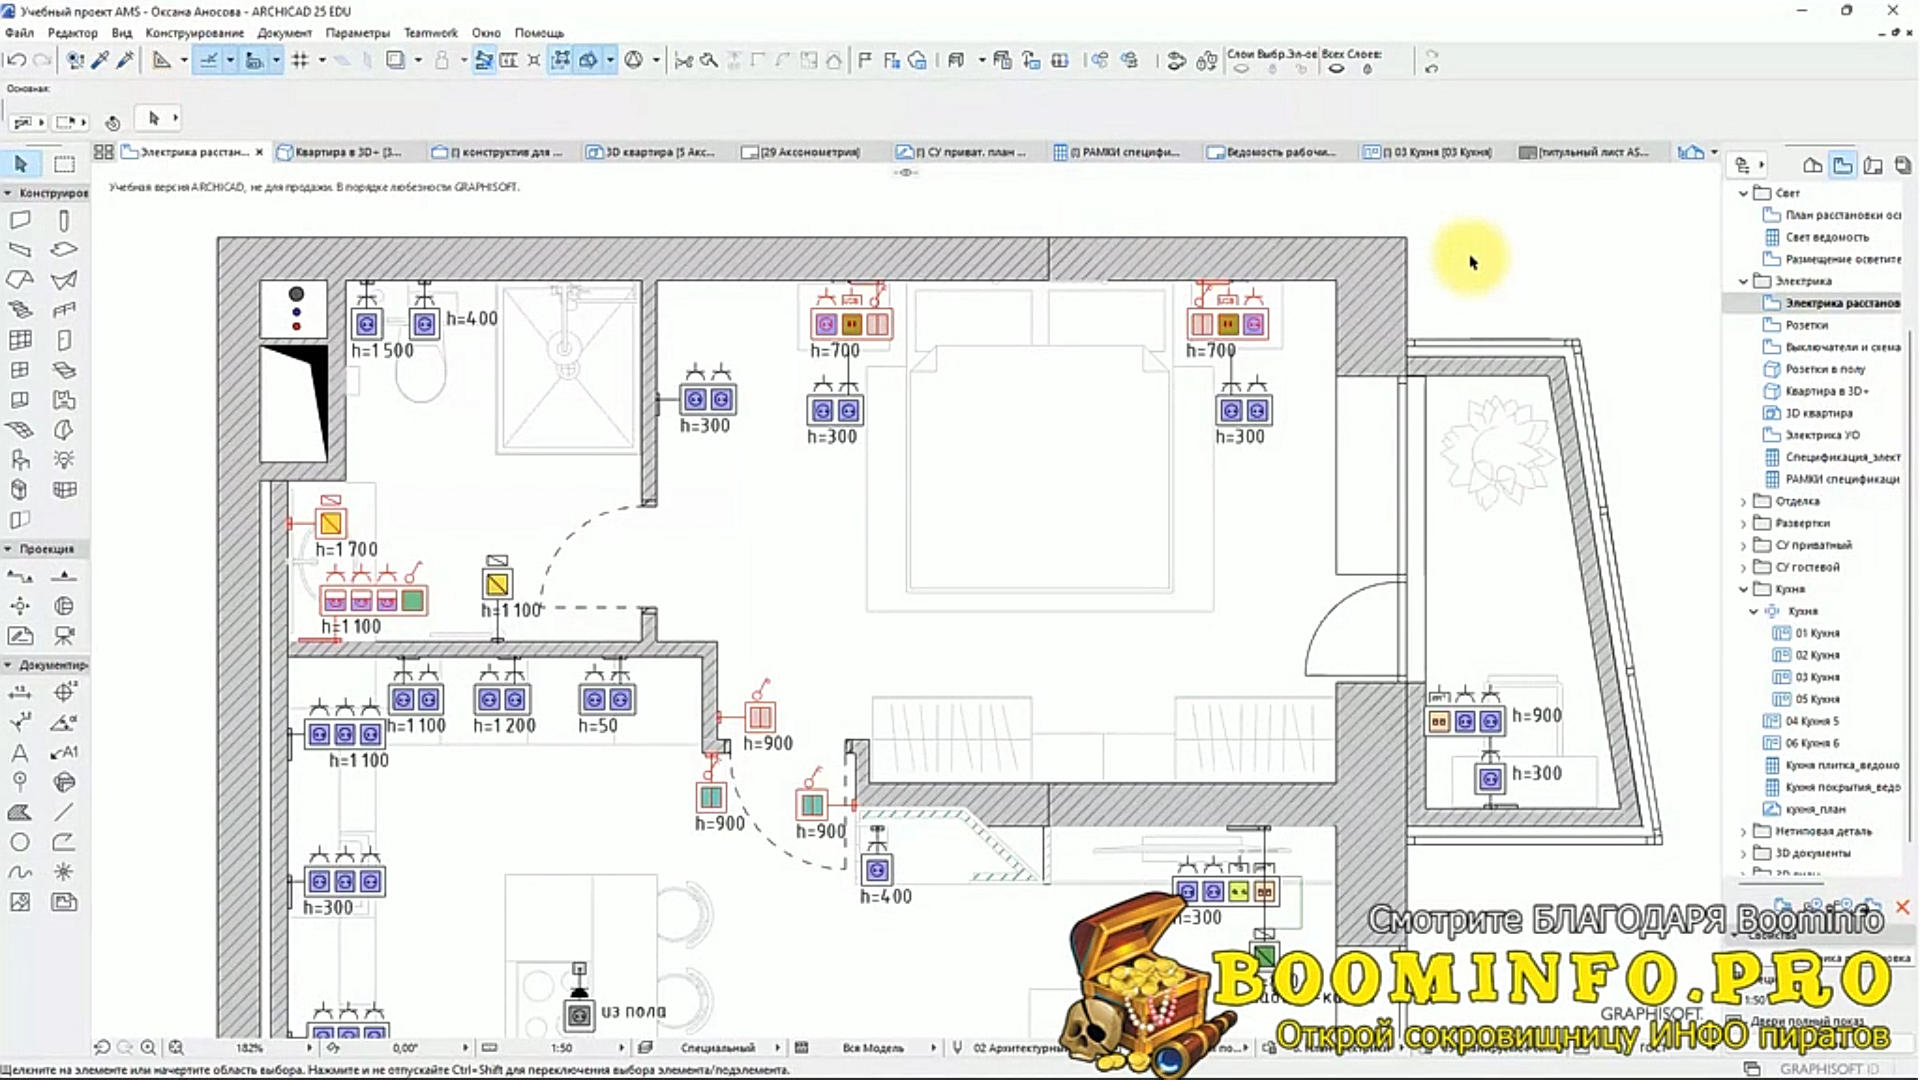Choose the Line tool

pyautogui.click(x=64, y=812)
